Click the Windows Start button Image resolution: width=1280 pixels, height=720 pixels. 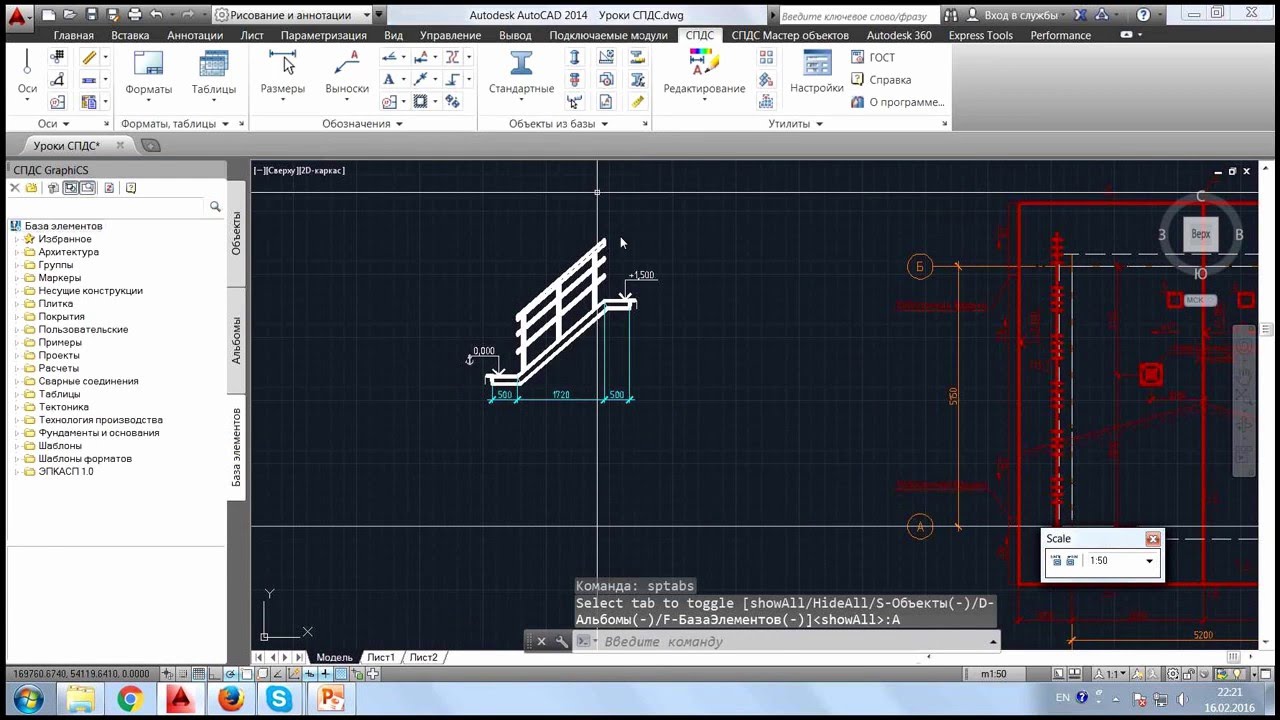click(x=26, y=699)
